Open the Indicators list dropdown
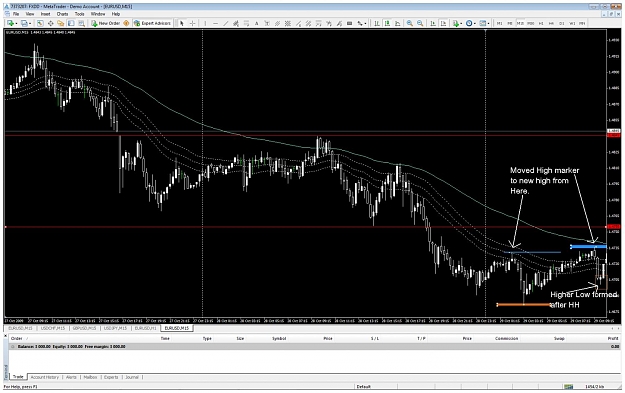The image size is (625, 393). tap(457, 24)
